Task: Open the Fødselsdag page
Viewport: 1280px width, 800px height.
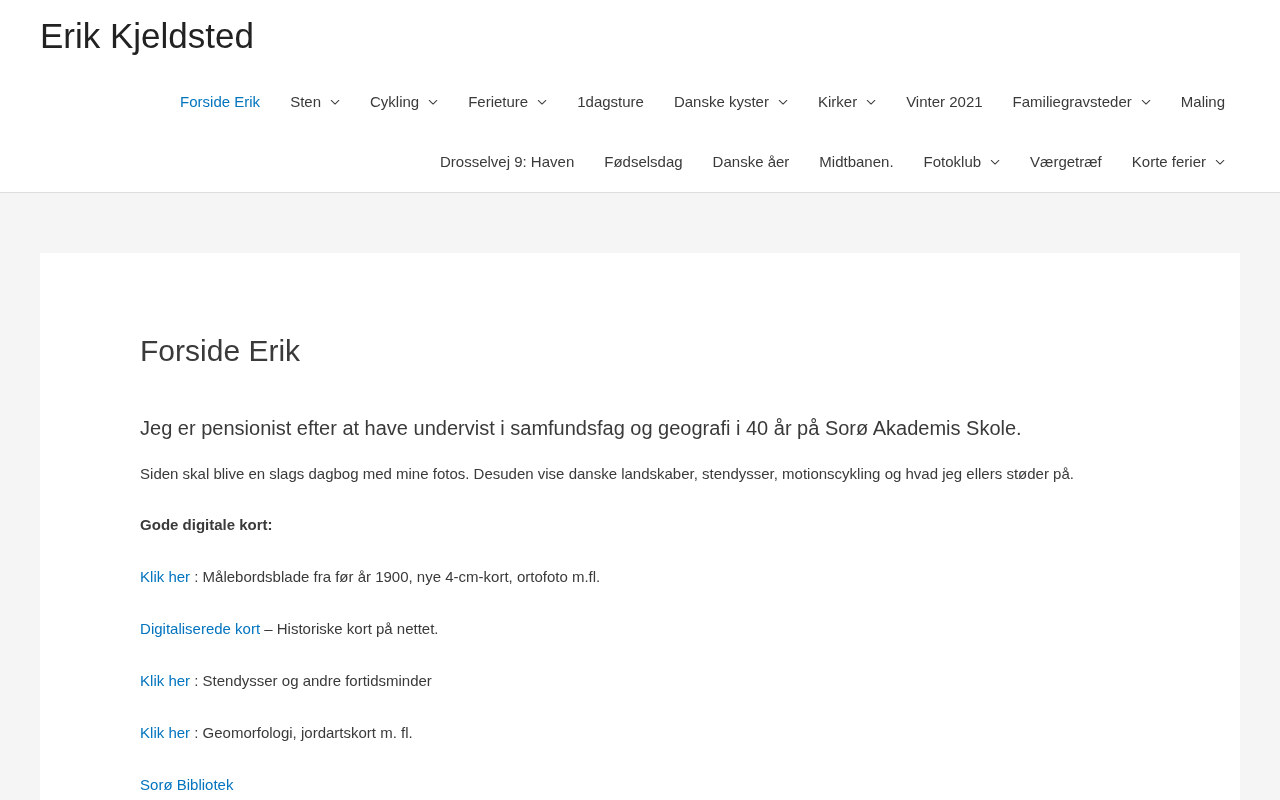Action: (x=643, y=162)
